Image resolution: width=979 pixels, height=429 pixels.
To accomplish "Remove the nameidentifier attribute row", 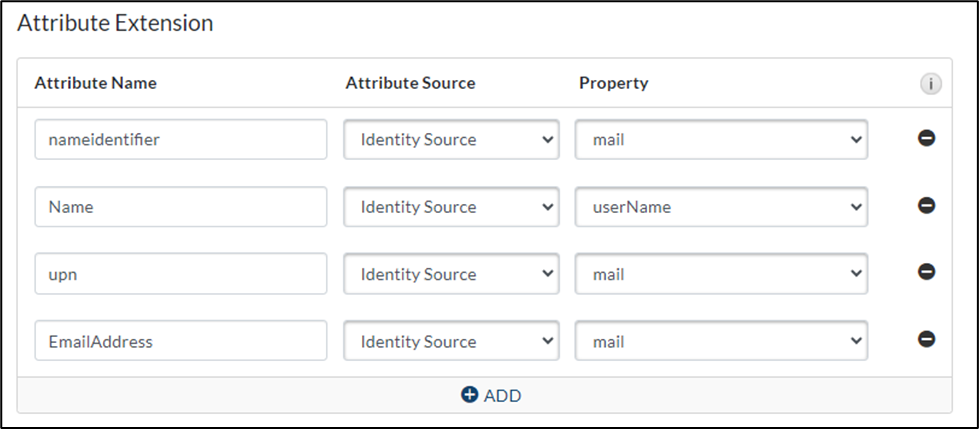I will pos(926,139).
